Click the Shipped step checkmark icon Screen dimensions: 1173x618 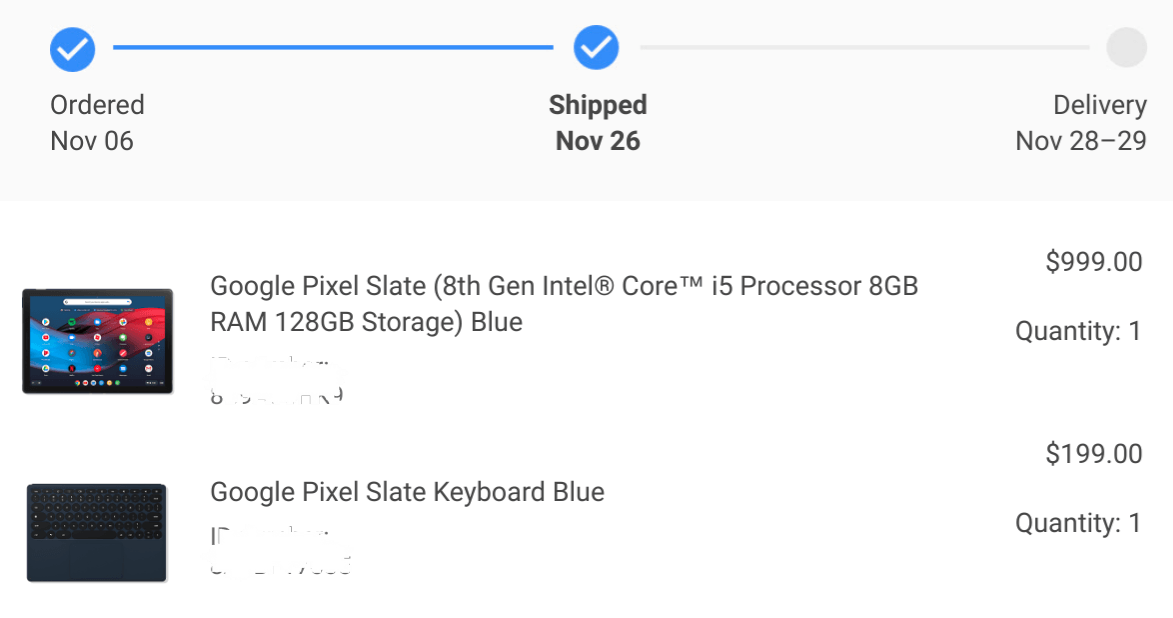tap(596, 48)
